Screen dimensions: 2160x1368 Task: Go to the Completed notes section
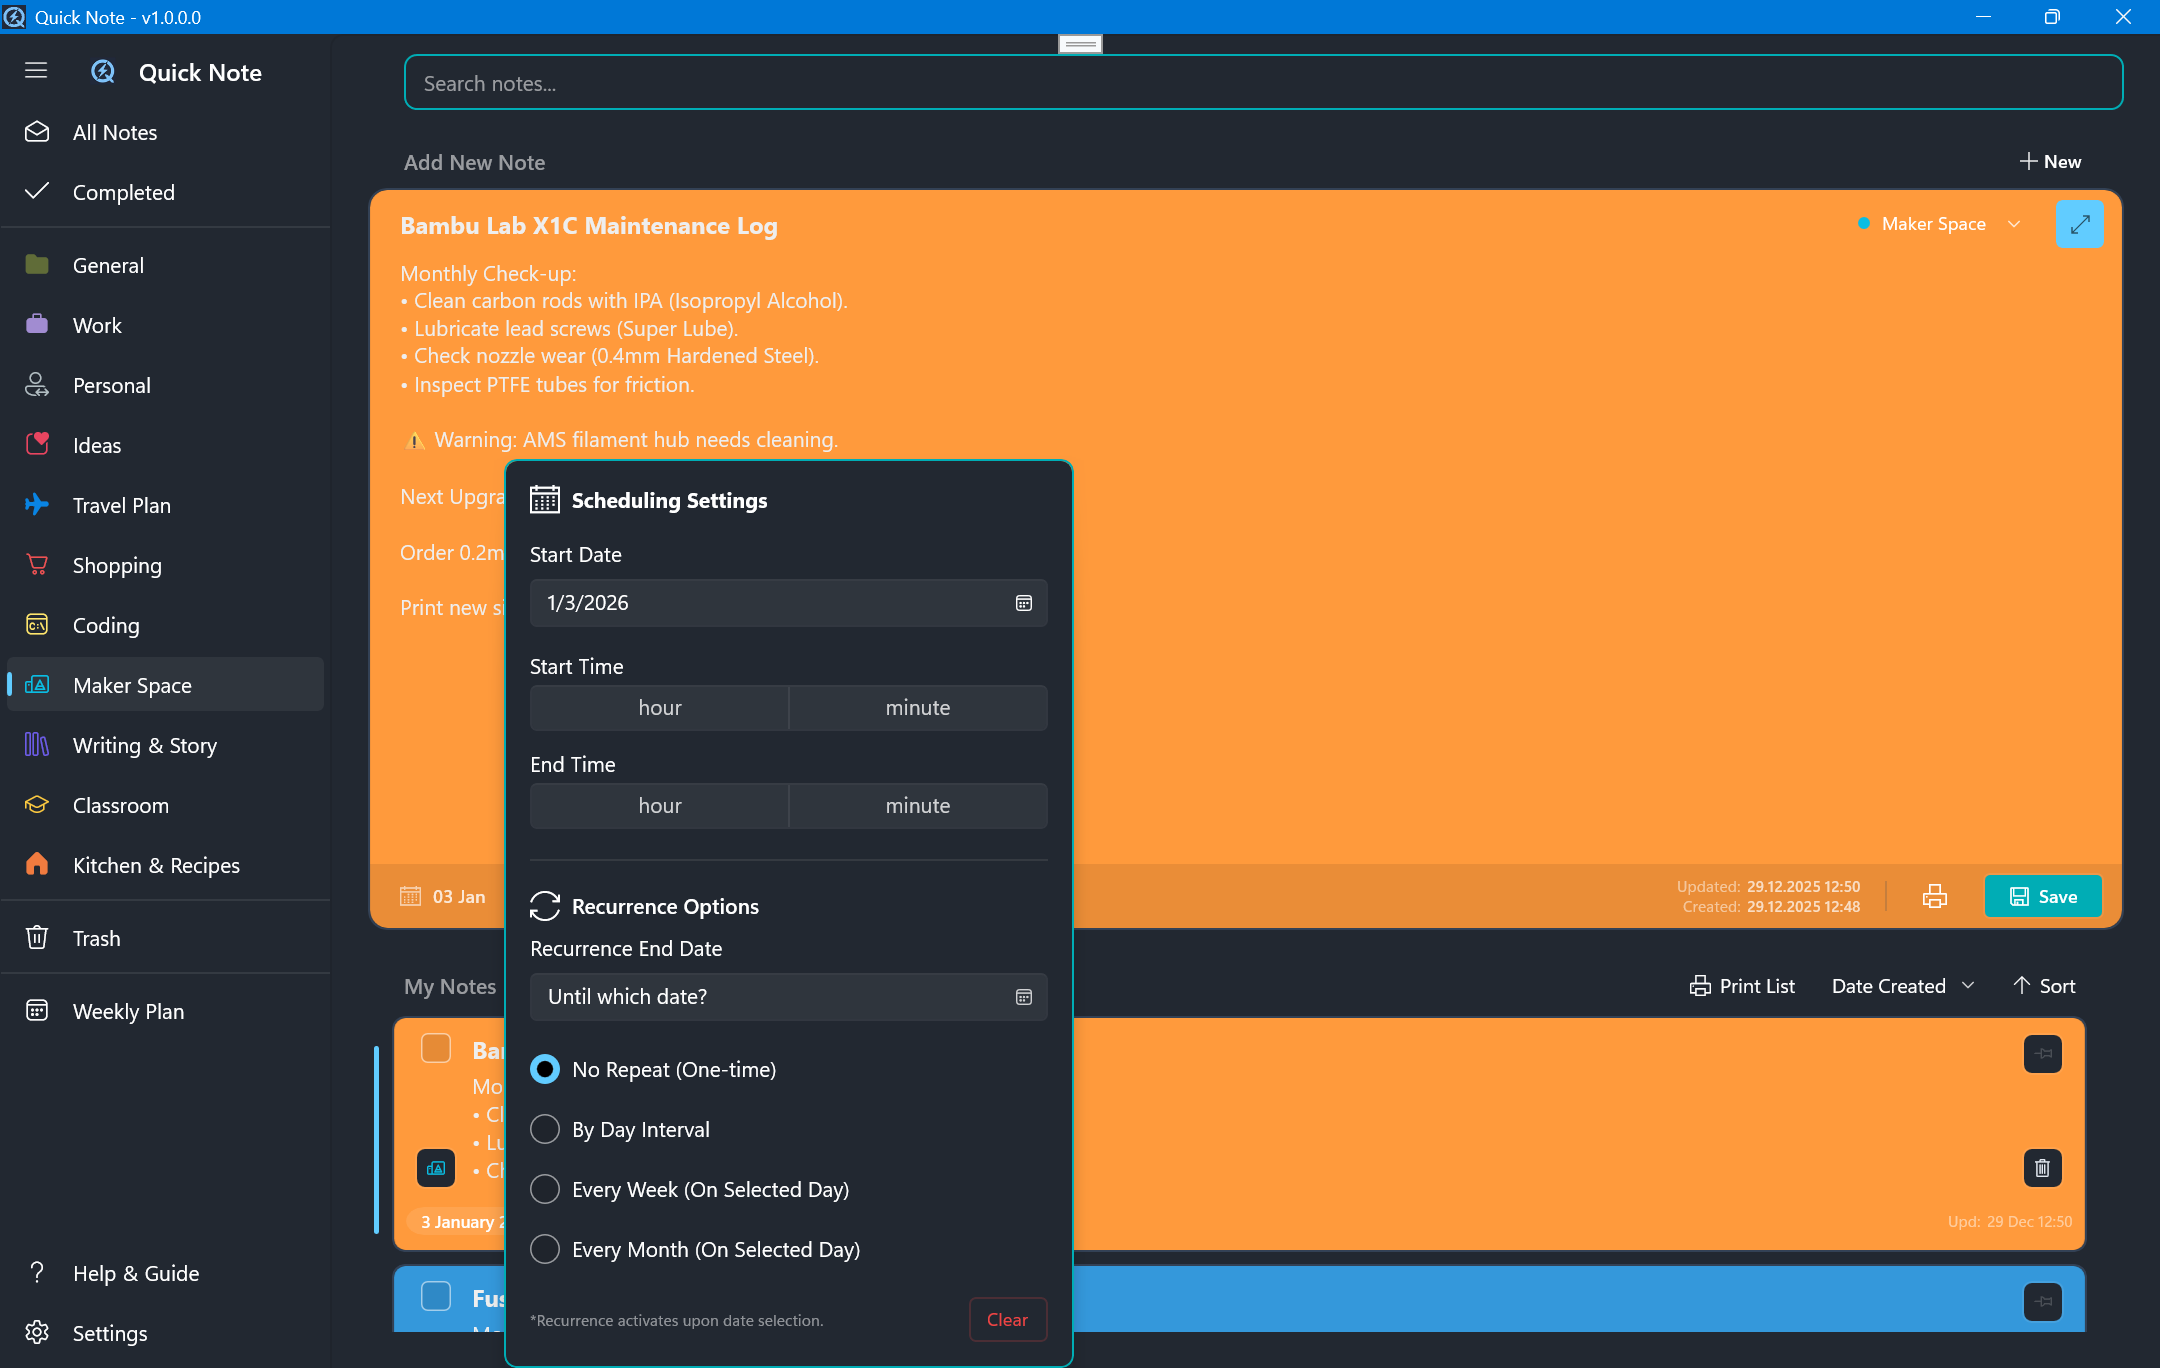pyautogui.click(x=123, y=192)
